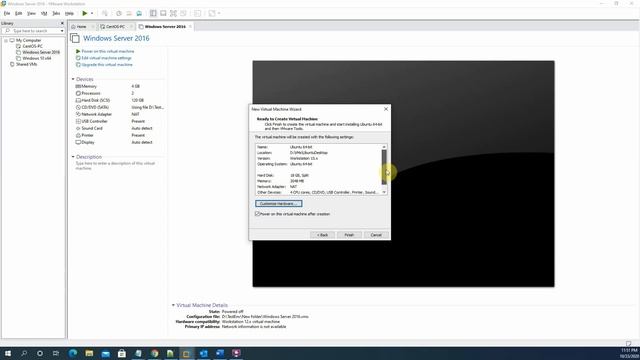The image size is (640, 360).
Task: Select Windows 10 x64 in Library tree
Action: point(34,58)
